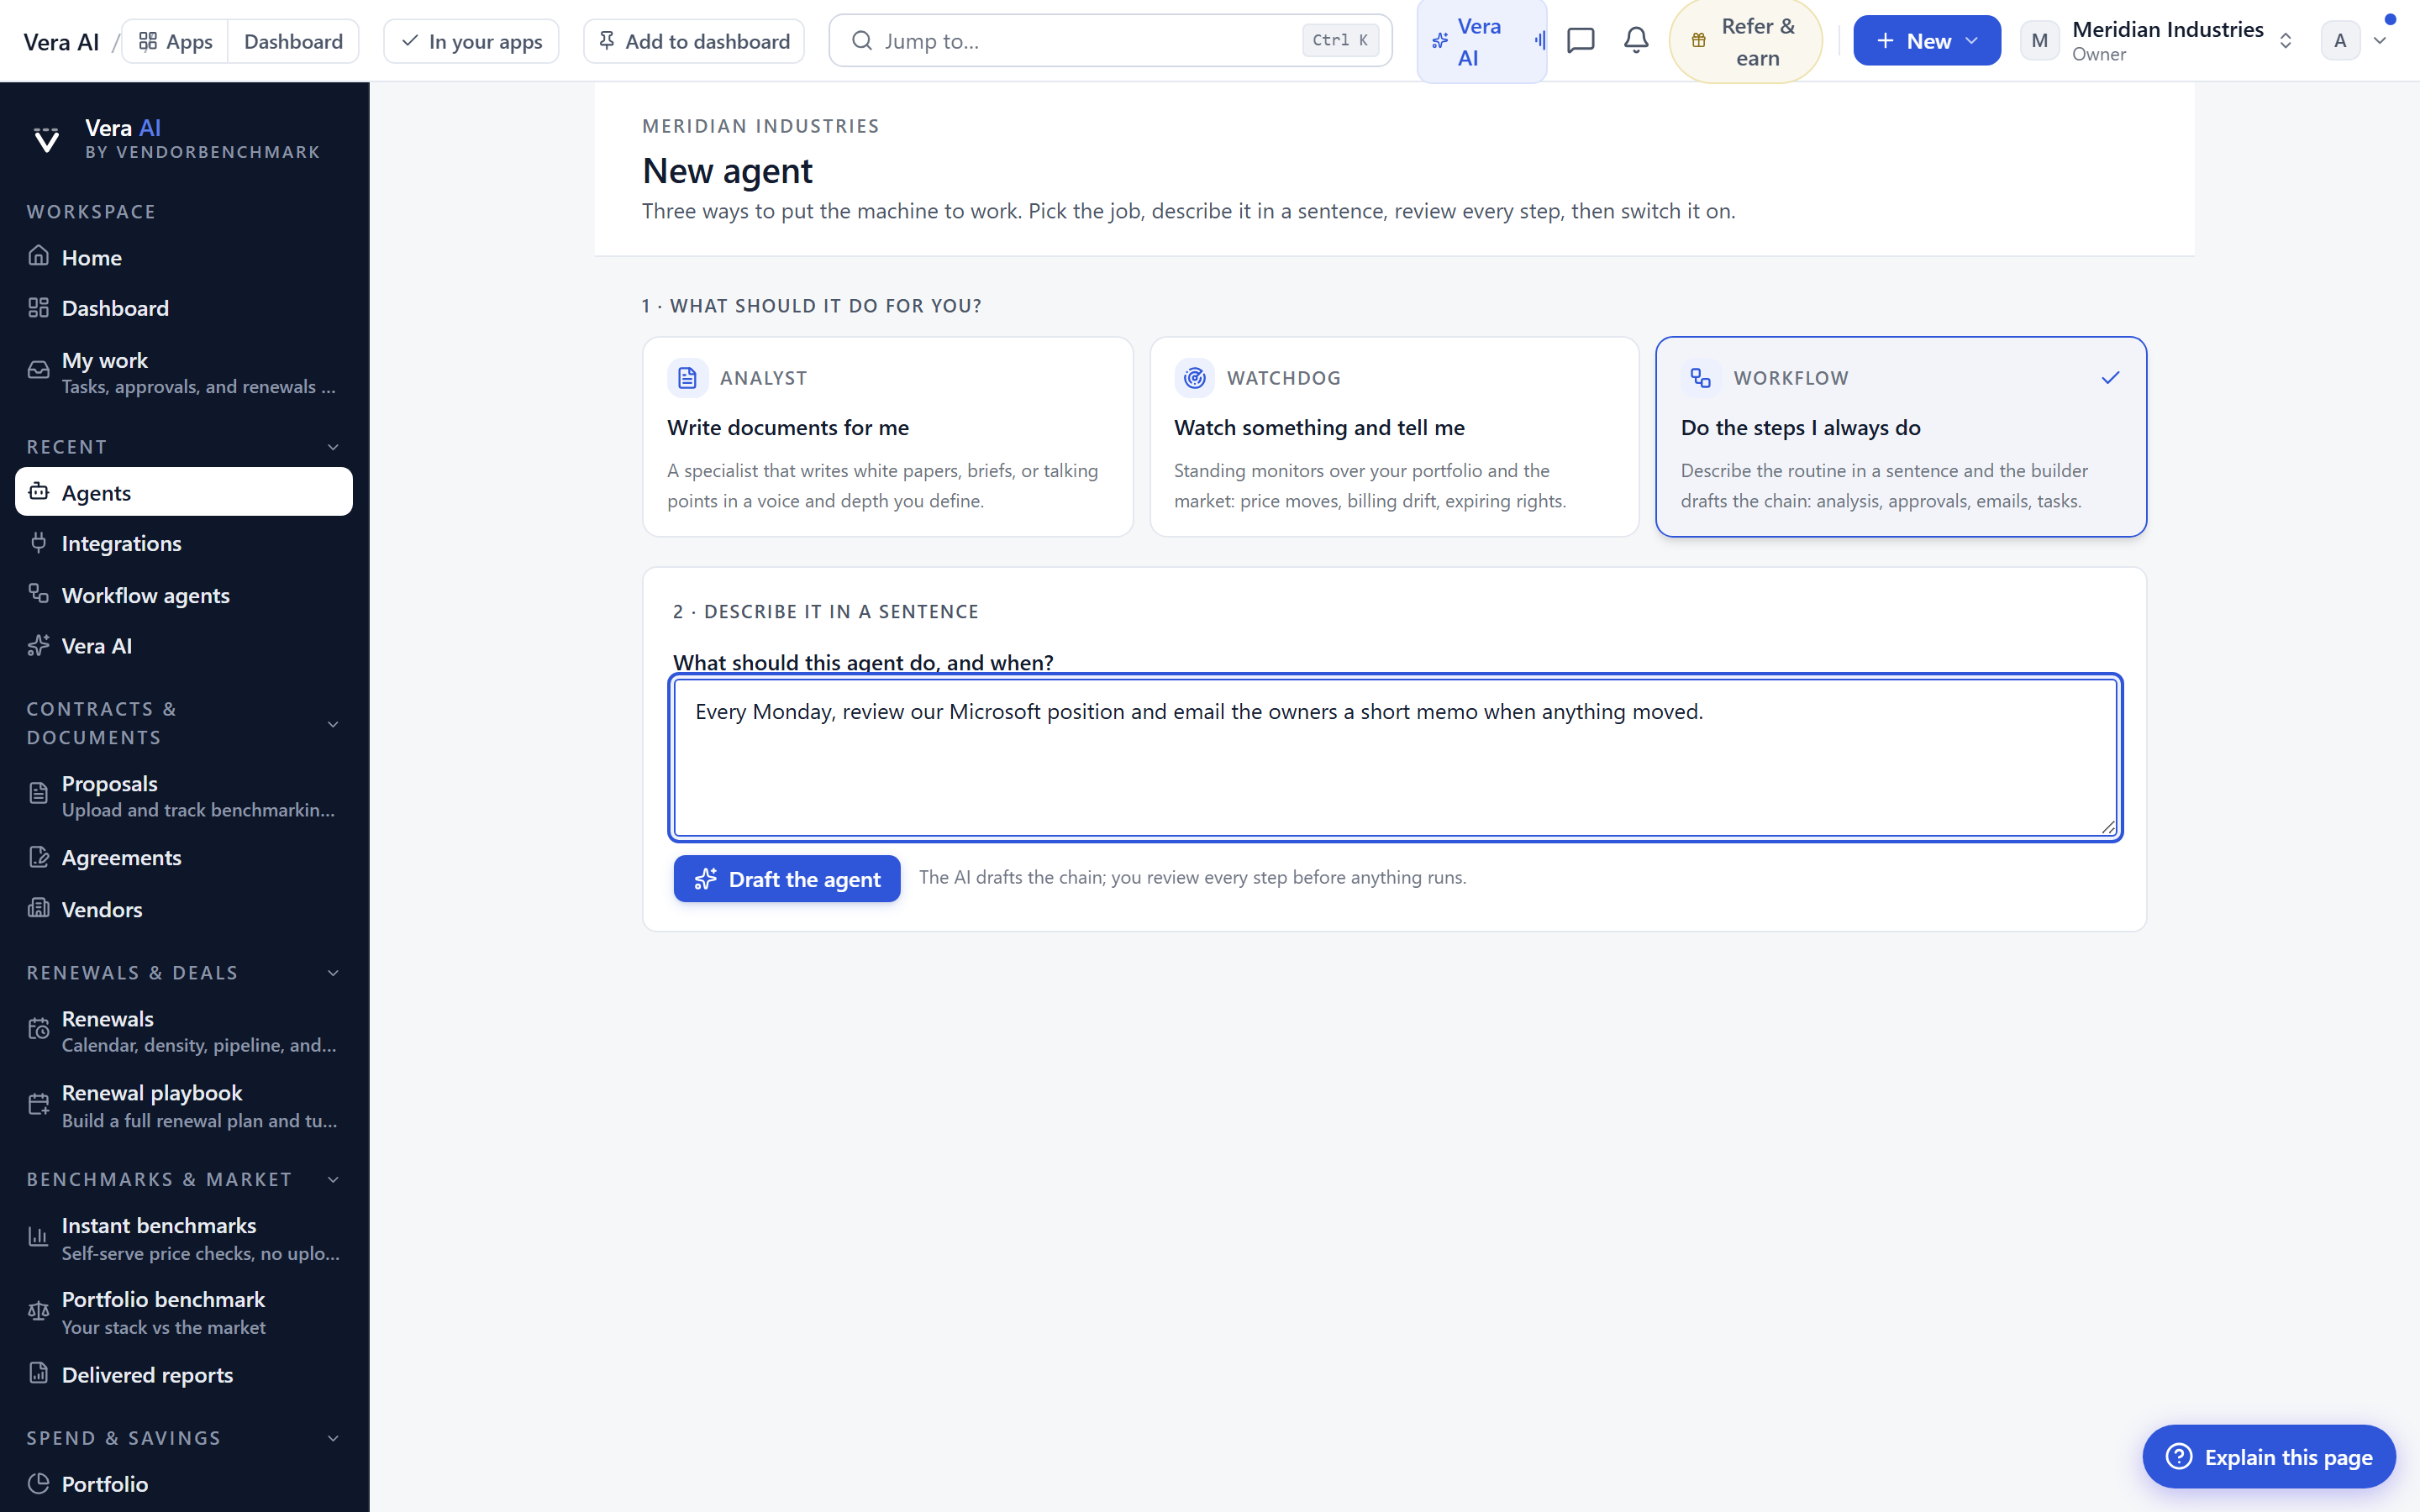Click the Home icon in sidebar
The width and height of the screenshot is (2420, 1512).
pos(38,256)
